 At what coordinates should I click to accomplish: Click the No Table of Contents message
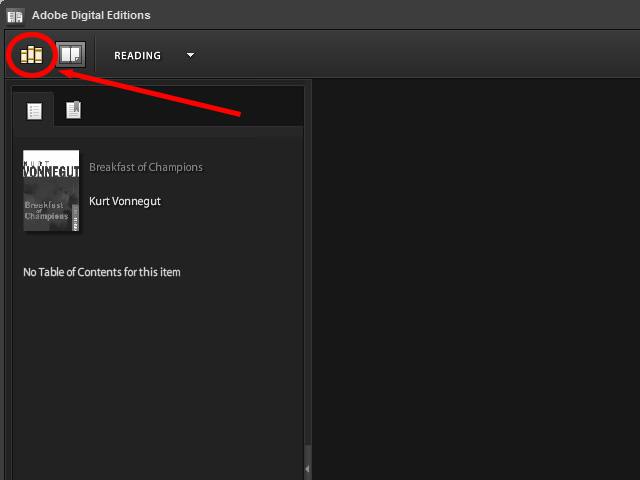[102, 272]
